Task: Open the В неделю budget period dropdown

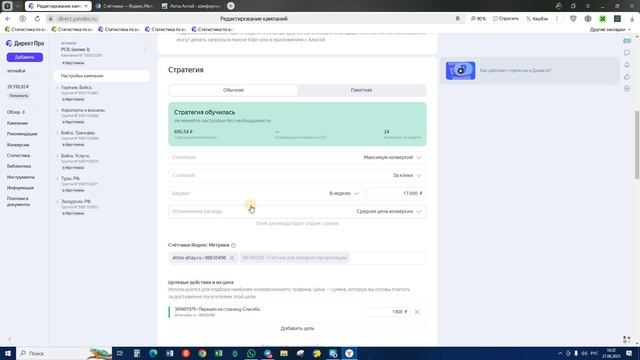Action: (x=344, y=193)
